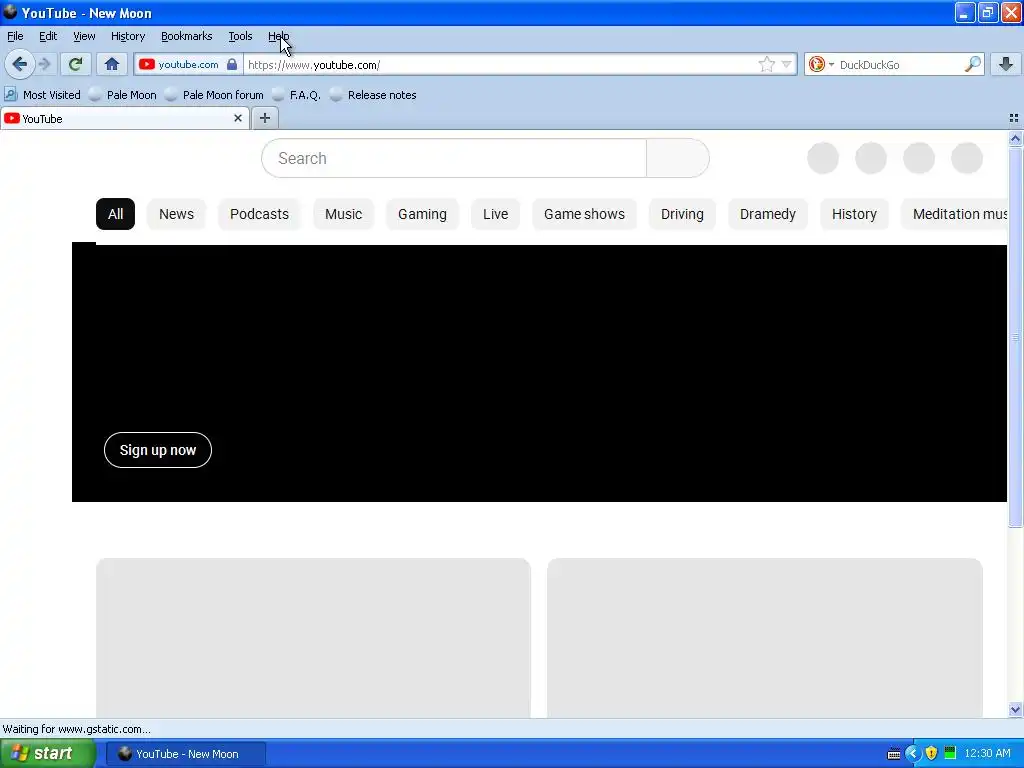The height and width of the screenshot is (768, 1024).
Task: Filter by the Driving chip
Action: (682, 214)
